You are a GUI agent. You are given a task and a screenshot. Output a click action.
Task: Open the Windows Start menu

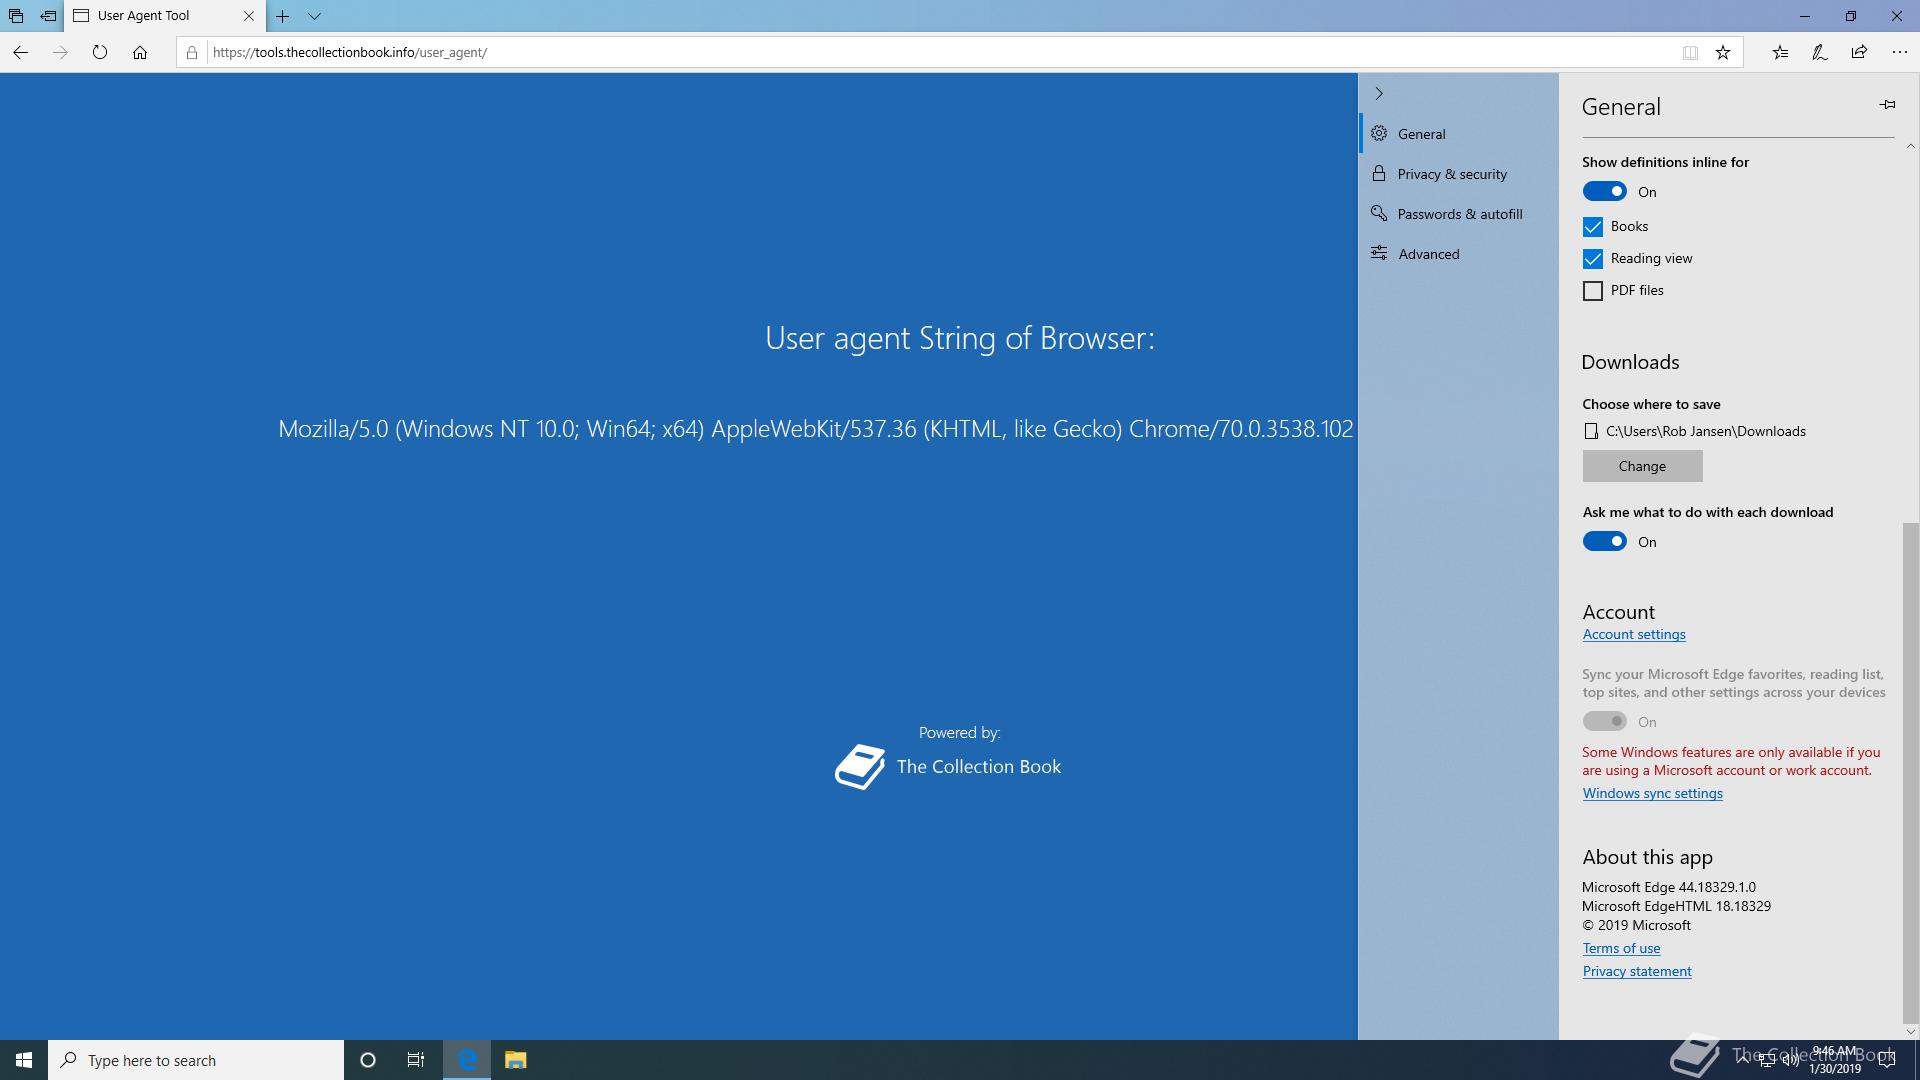tap(24, 1060)
